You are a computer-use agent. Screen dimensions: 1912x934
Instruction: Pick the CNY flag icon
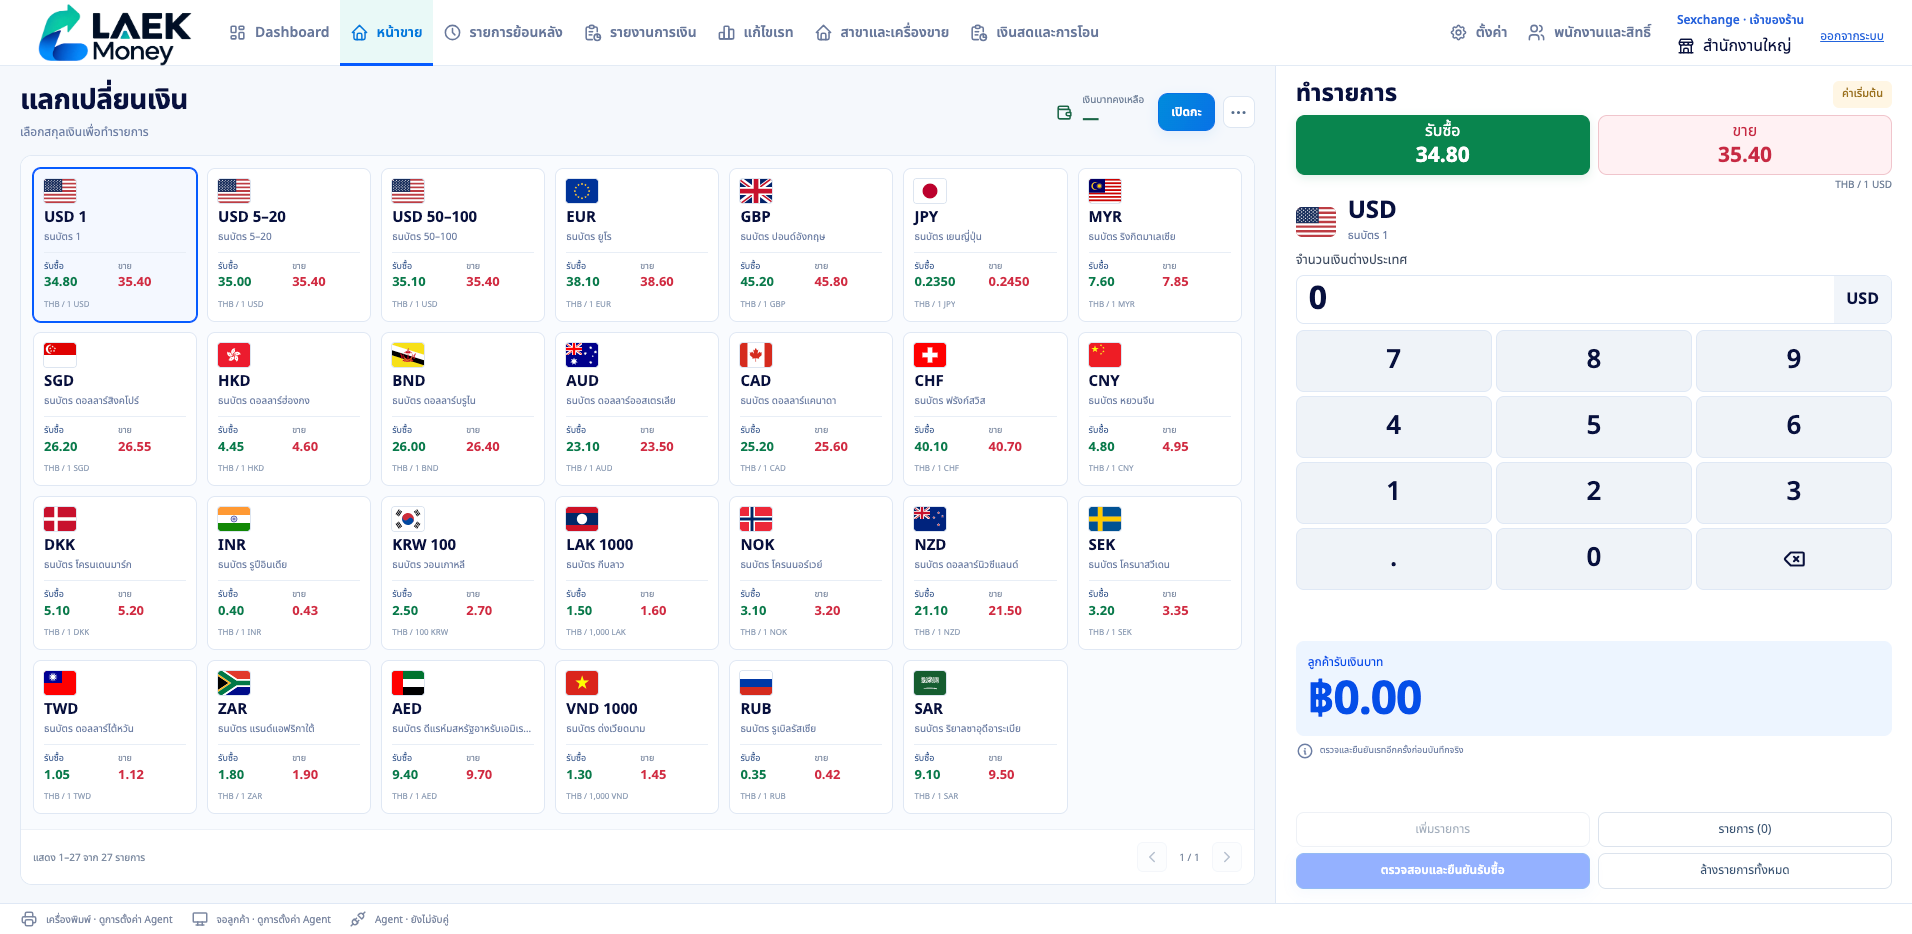tap(1105, 355)
